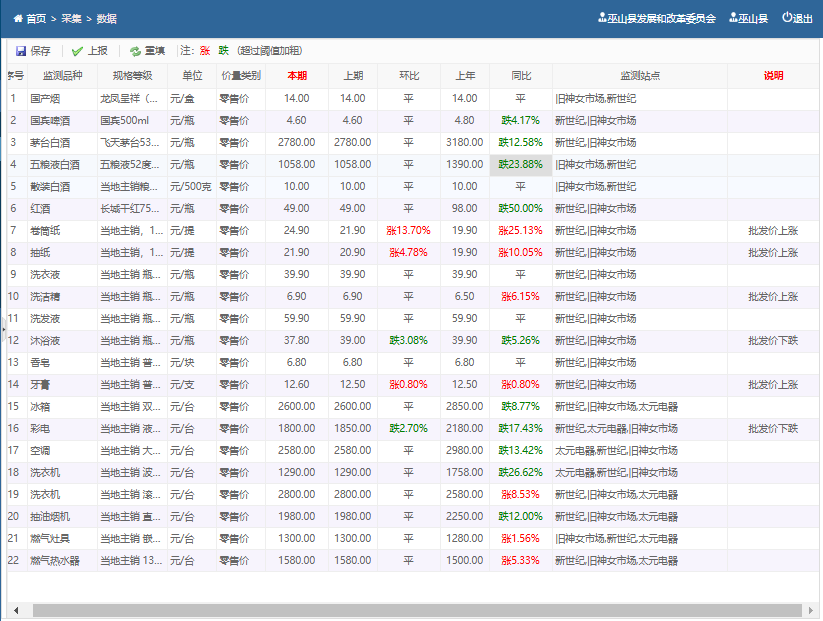Click the green checkmark submit icon
This screenshot has width=823, height=621.
(77, 51)
